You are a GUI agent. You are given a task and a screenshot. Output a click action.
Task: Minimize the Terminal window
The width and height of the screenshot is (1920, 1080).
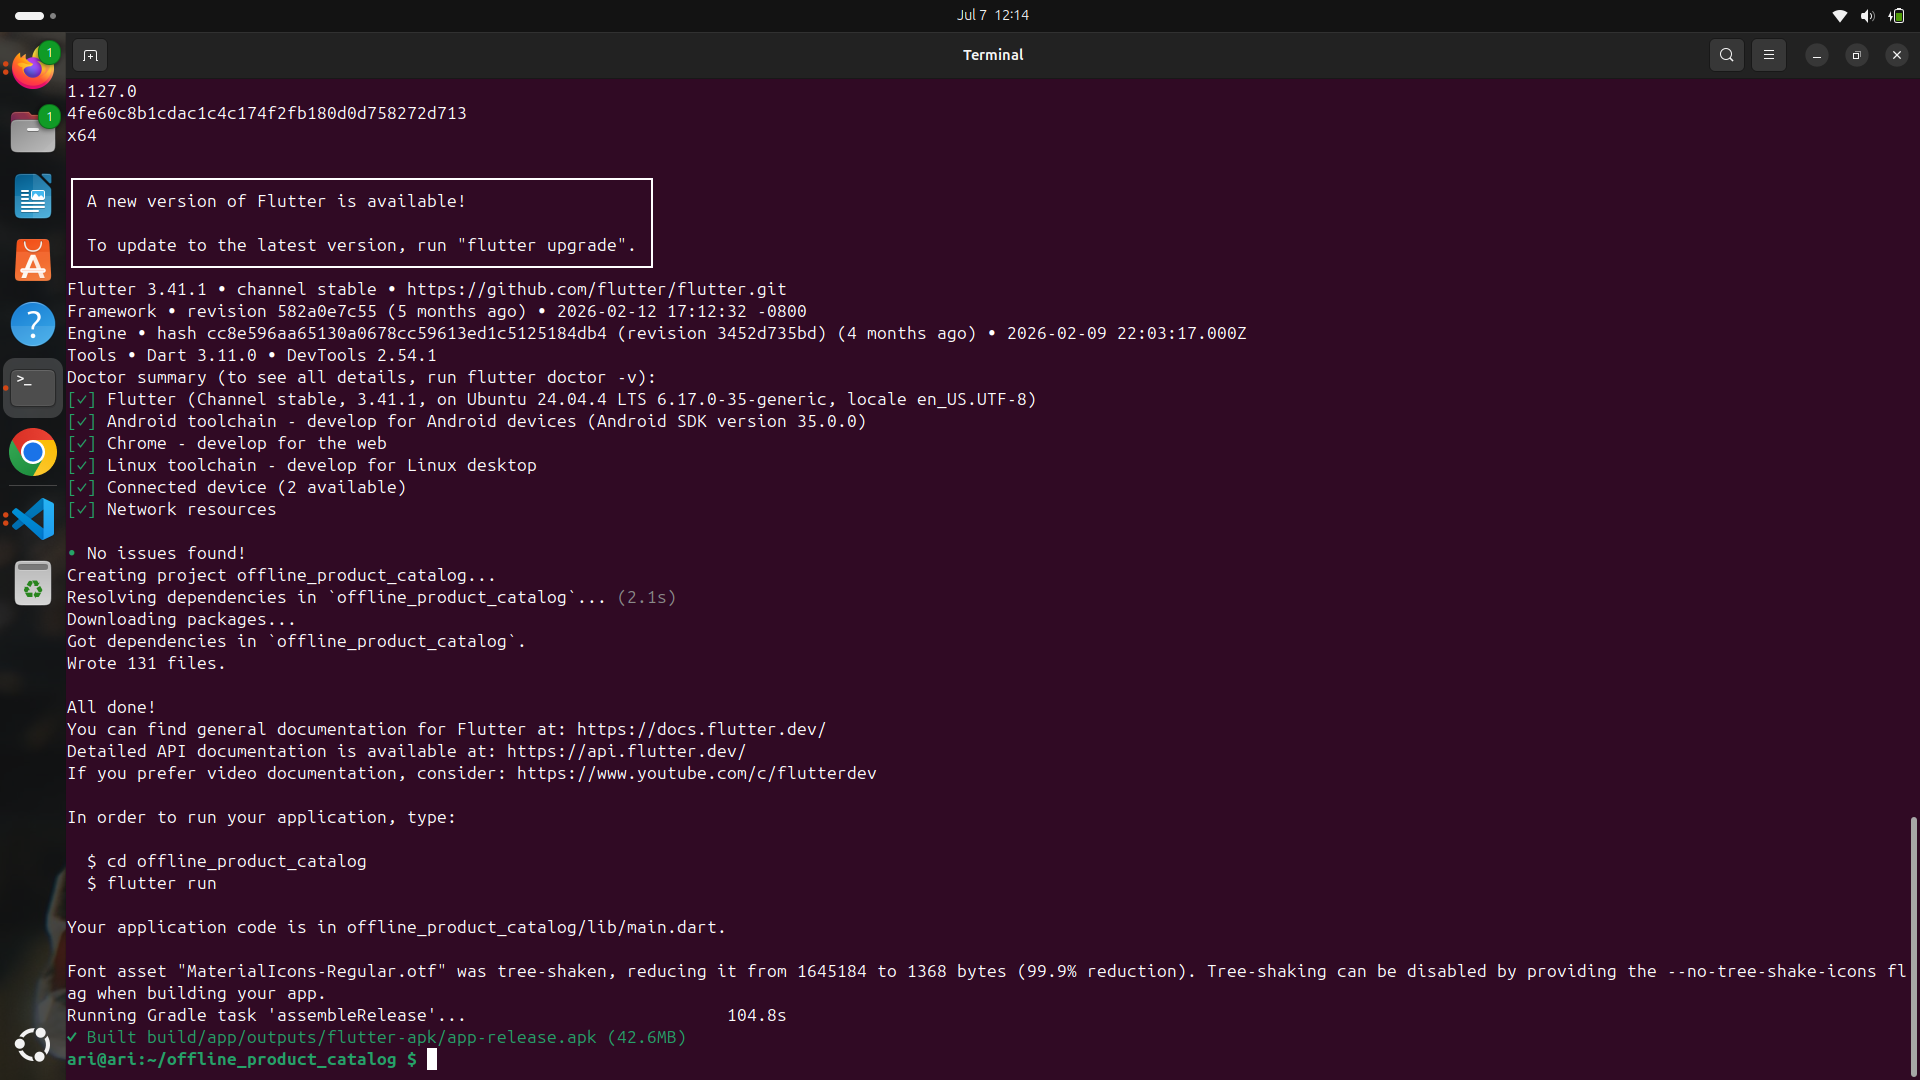1816,55
